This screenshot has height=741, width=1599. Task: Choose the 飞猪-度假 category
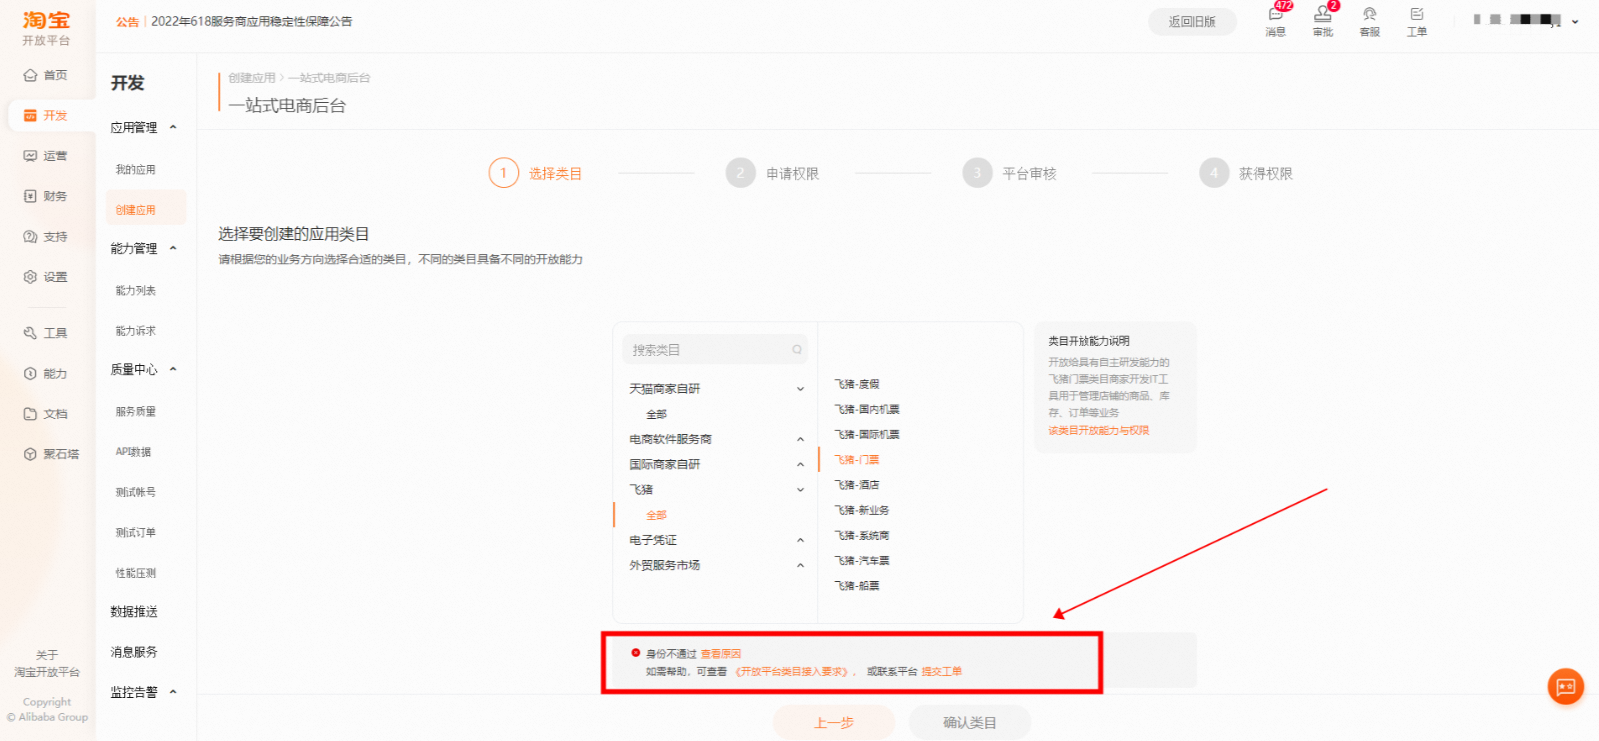click(x=857, y=384)
